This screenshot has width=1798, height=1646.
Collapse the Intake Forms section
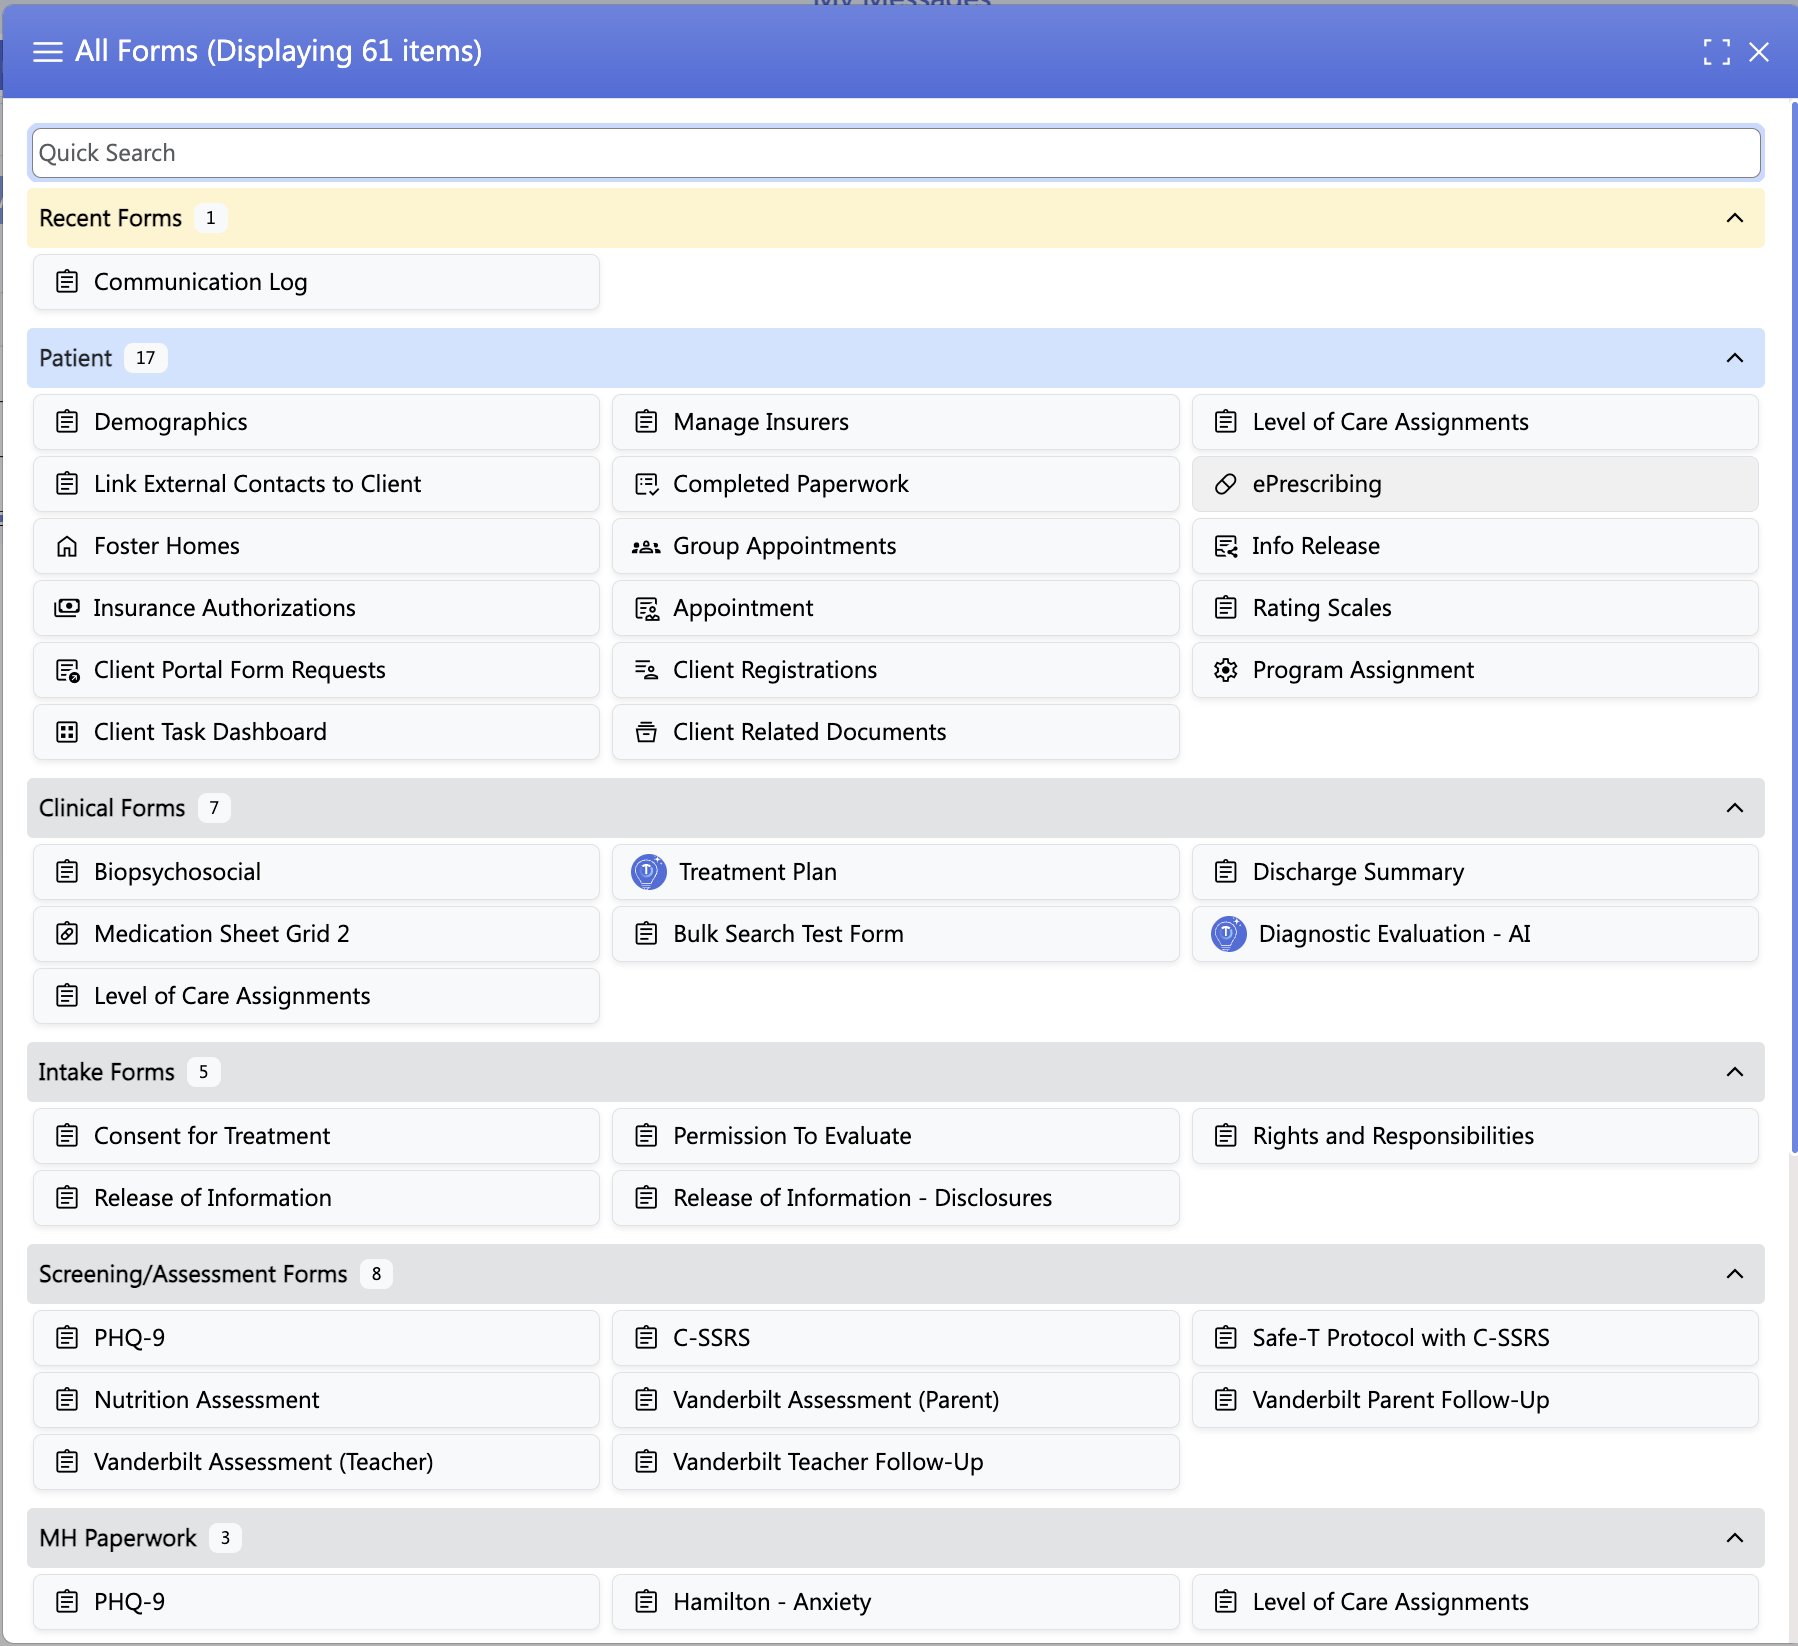[1735, 1072]
